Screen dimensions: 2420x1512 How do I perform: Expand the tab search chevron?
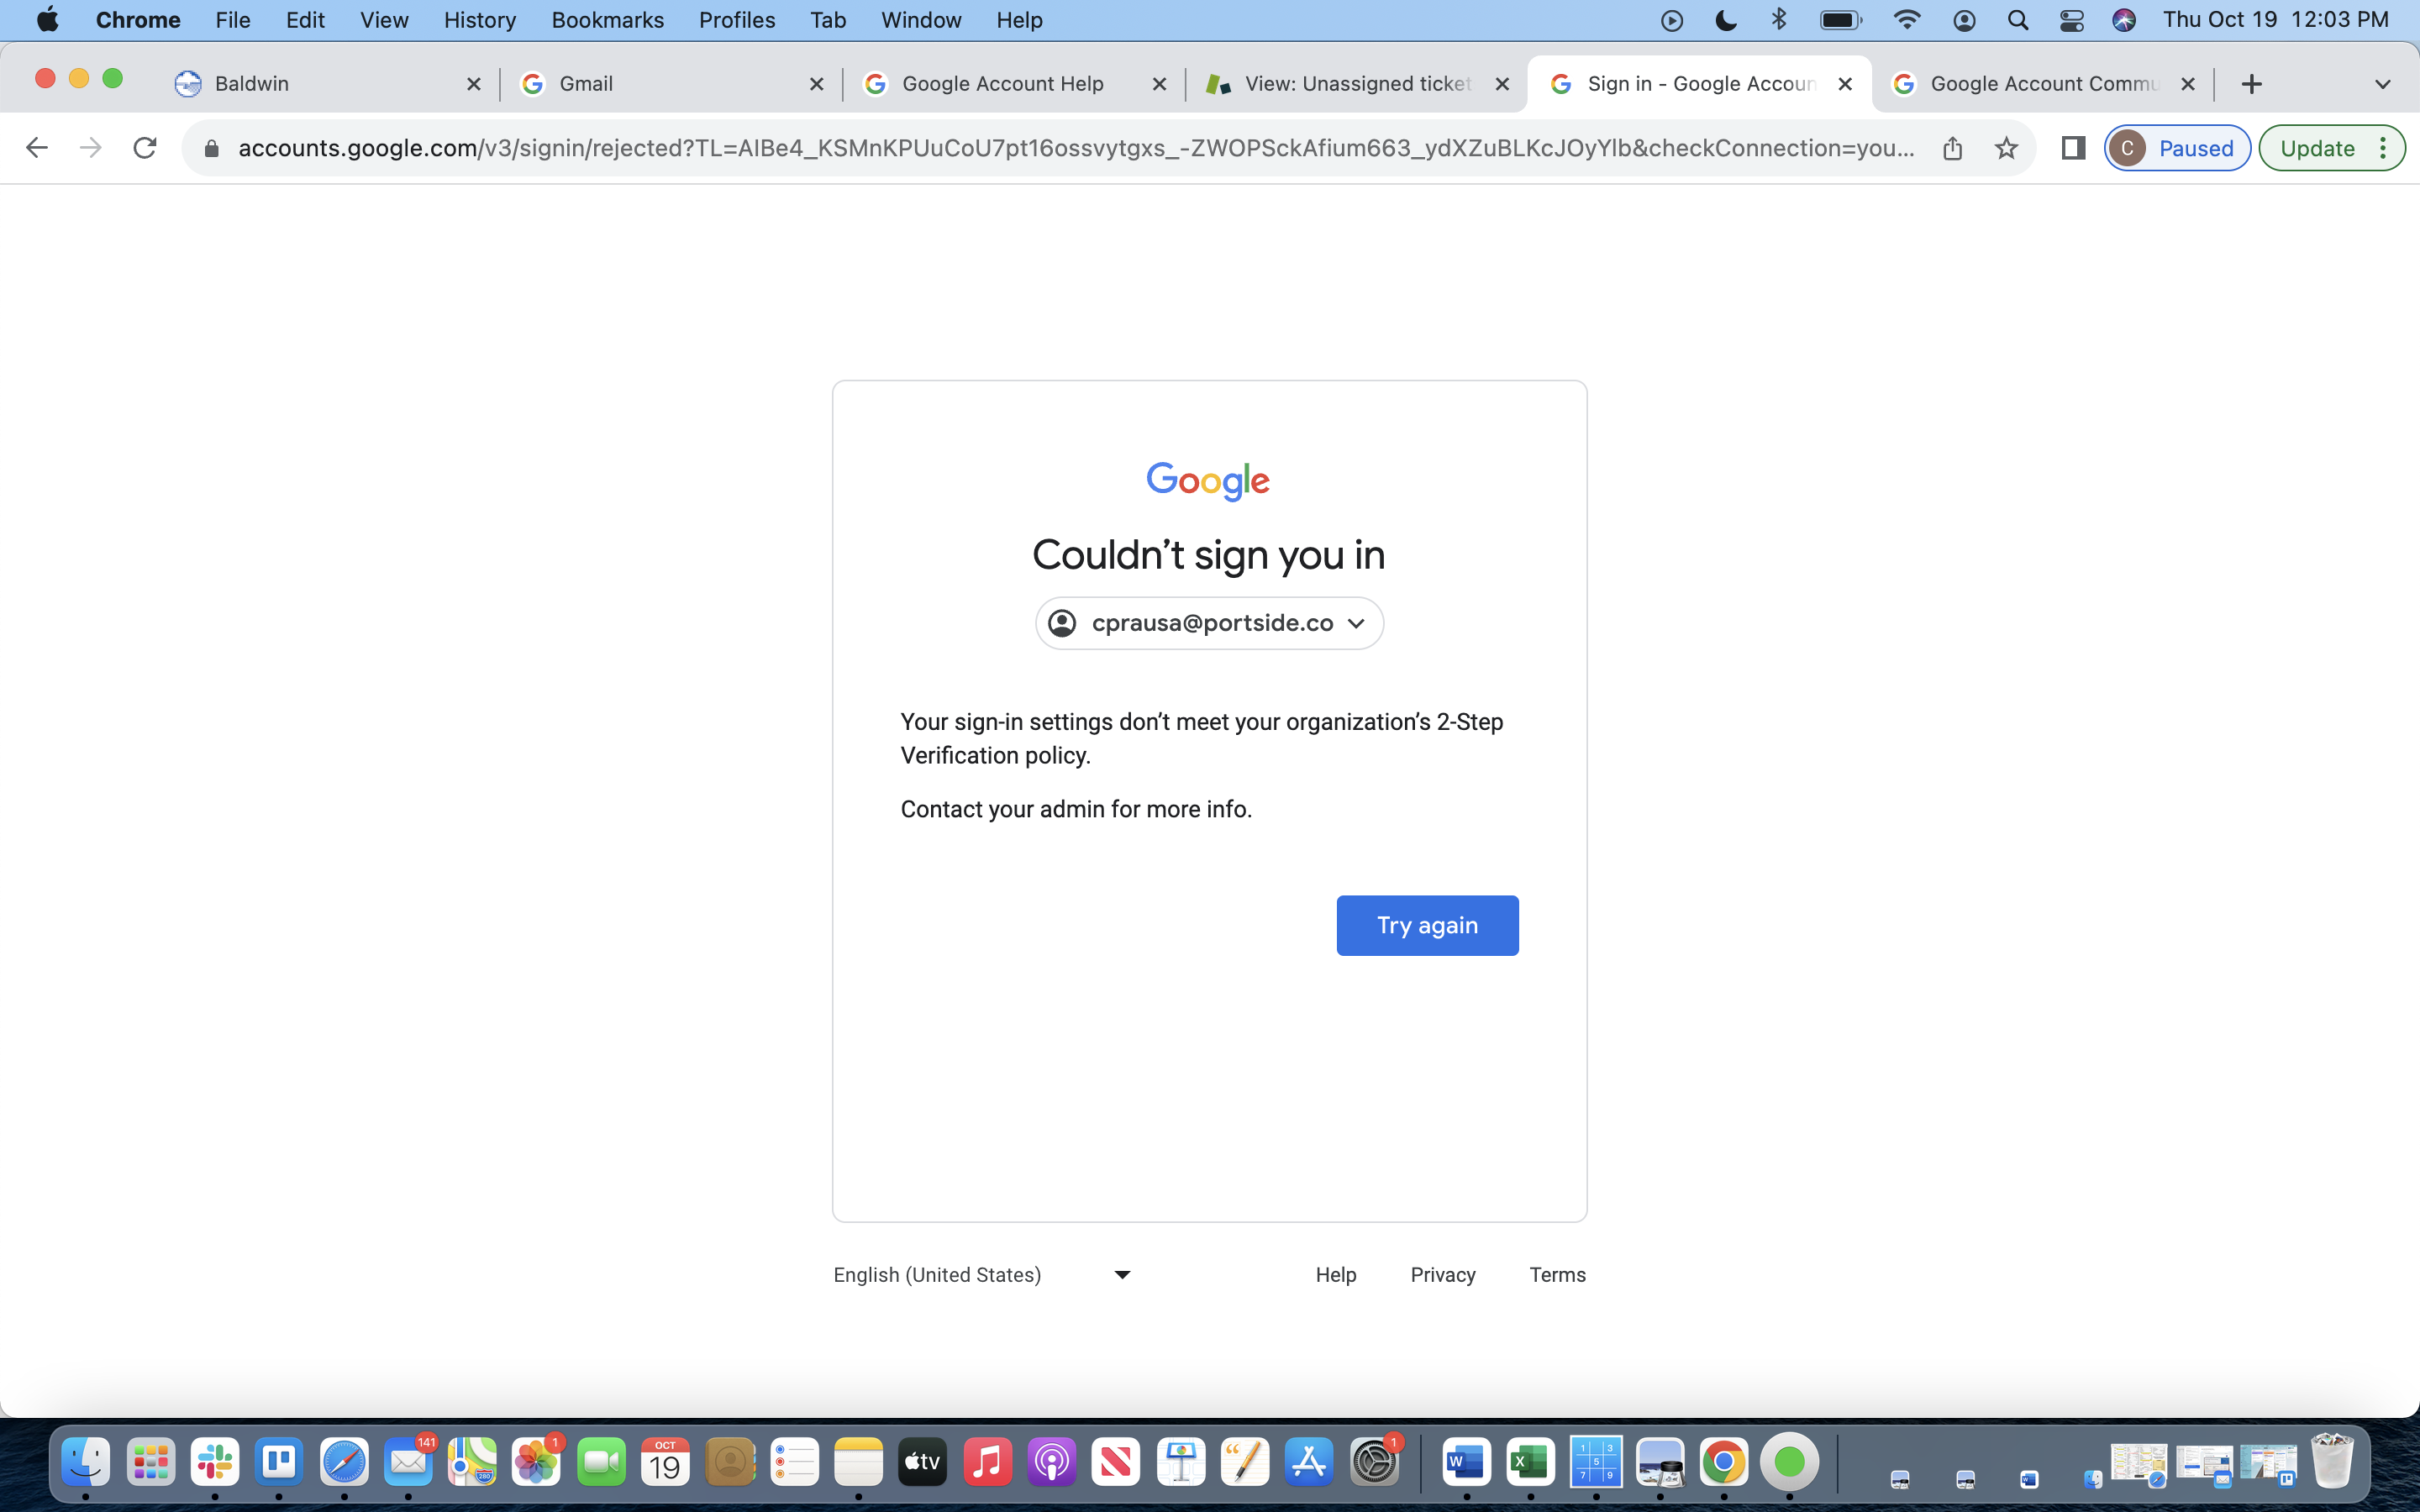(x=2382, y=84)
